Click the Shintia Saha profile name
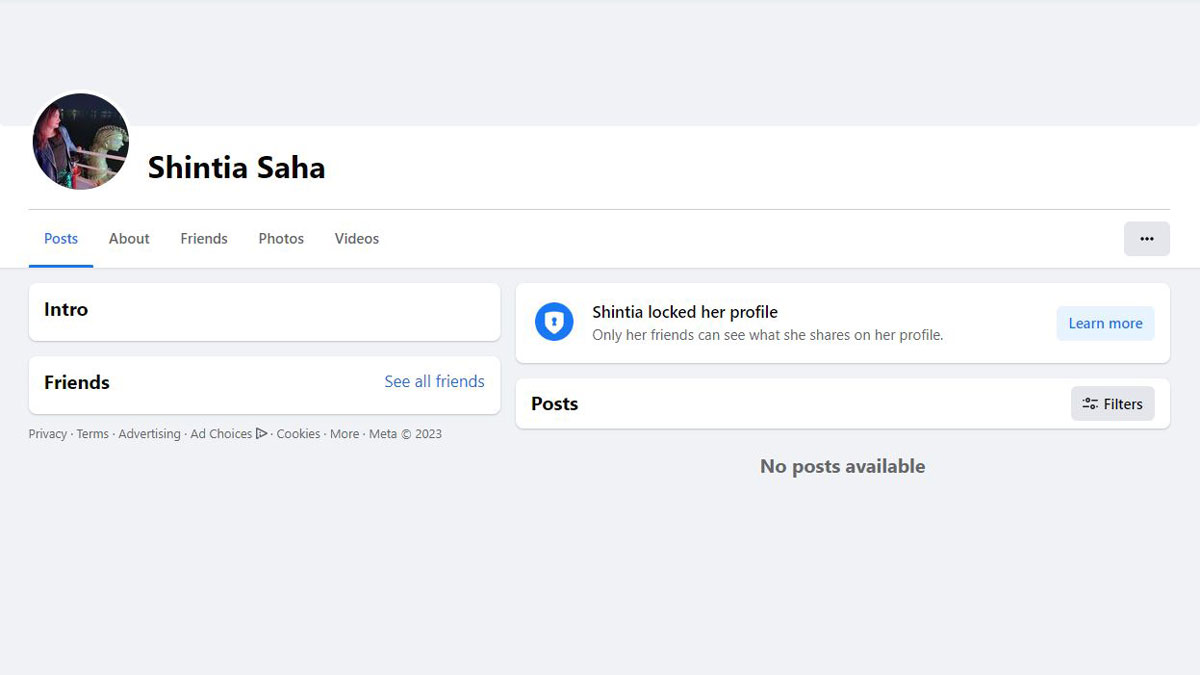Screen dimensions: 1200x675 [x=237, y=167]
